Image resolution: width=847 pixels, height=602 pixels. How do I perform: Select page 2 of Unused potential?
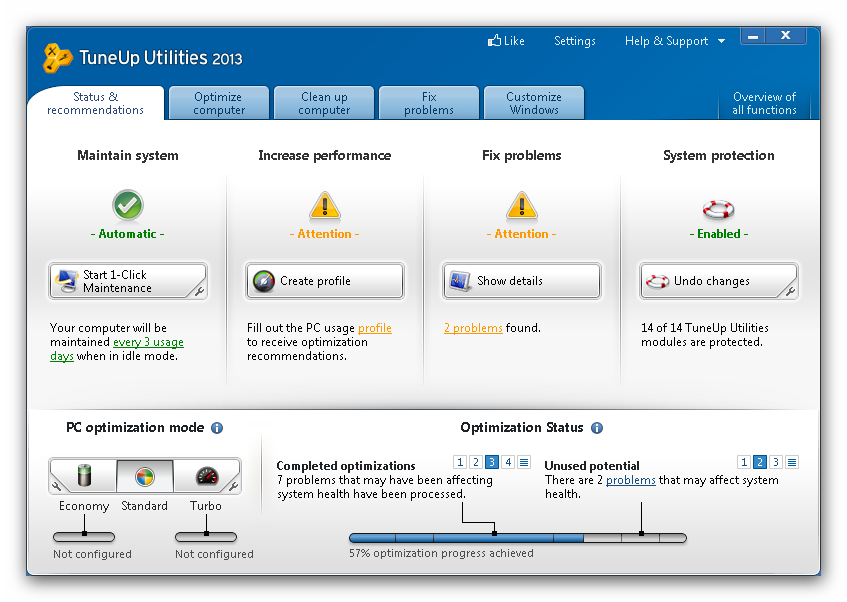pyautogui.click(x=760, y=462)
